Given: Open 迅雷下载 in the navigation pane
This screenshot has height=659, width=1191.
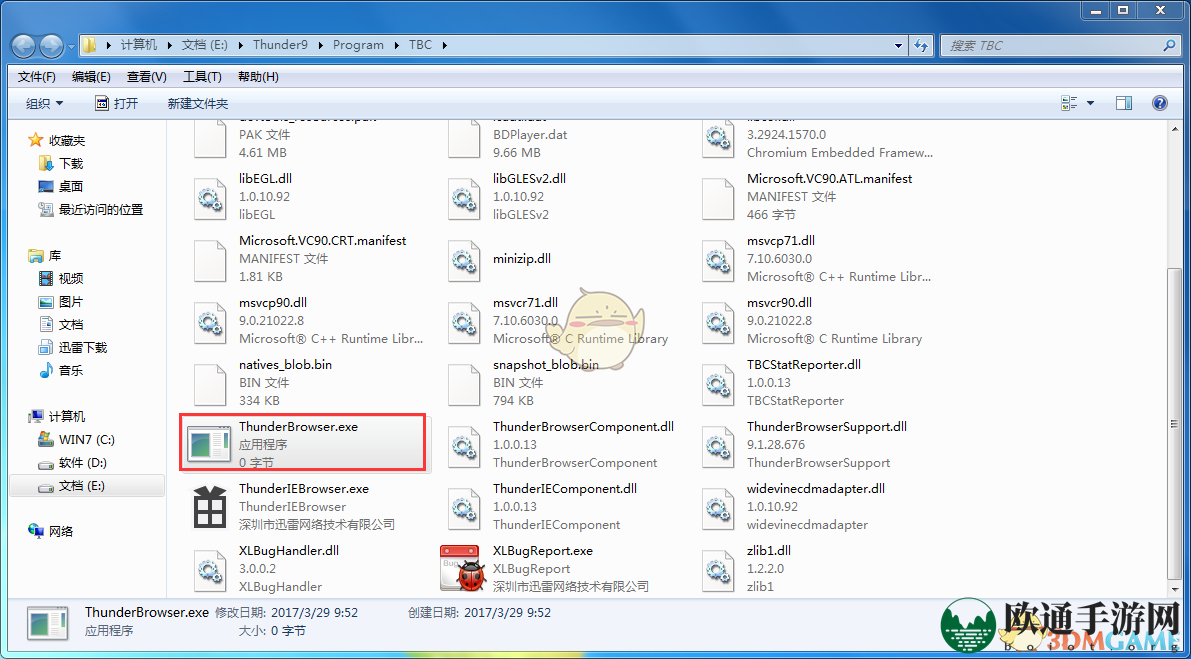Looking at the screenshot, I should (83, 348).
